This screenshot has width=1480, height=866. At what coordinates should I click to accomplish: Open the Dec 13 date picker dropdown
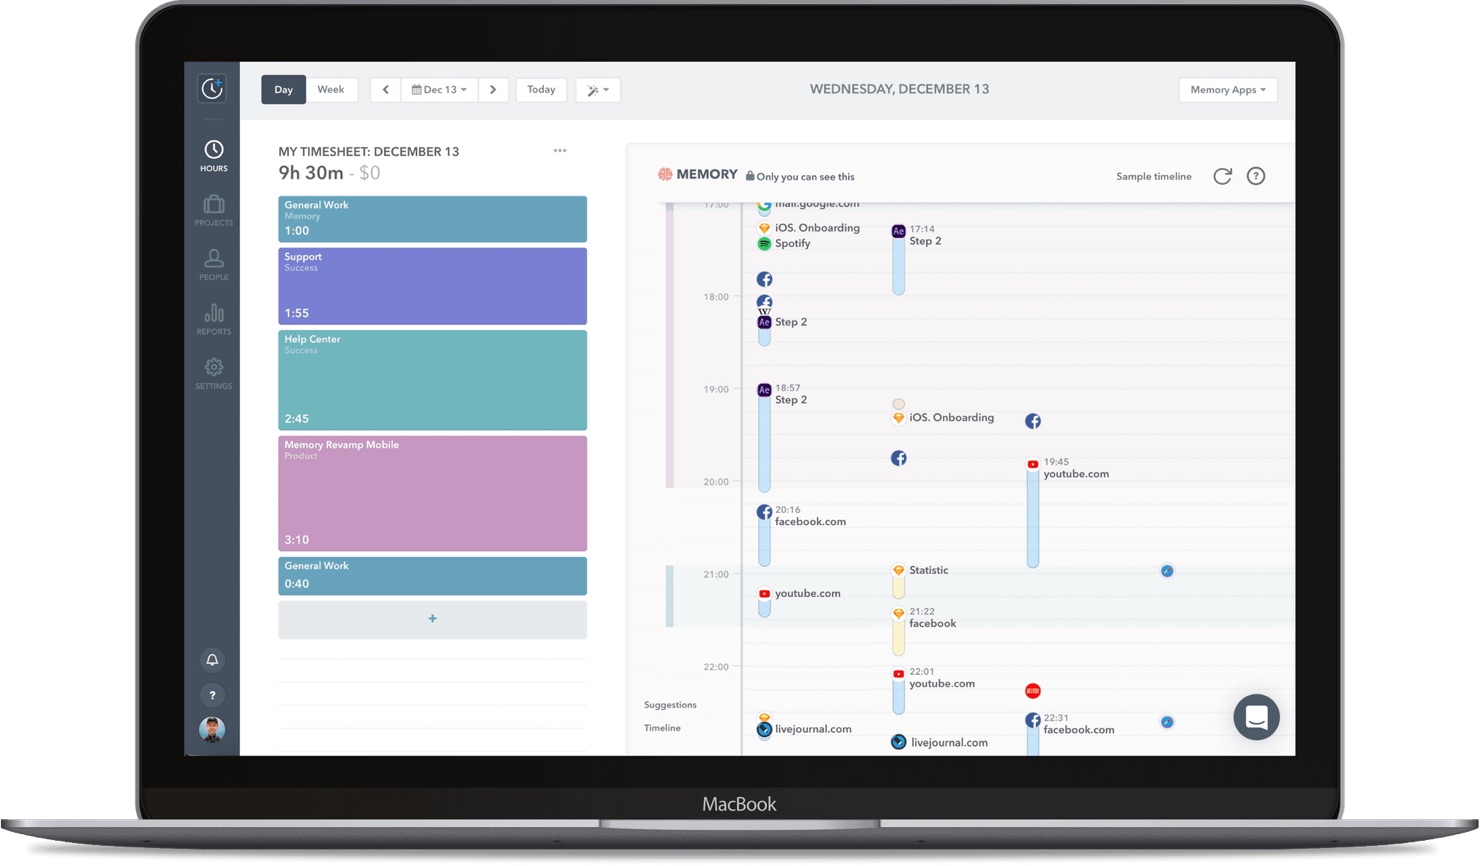click(x=439, y=89)
